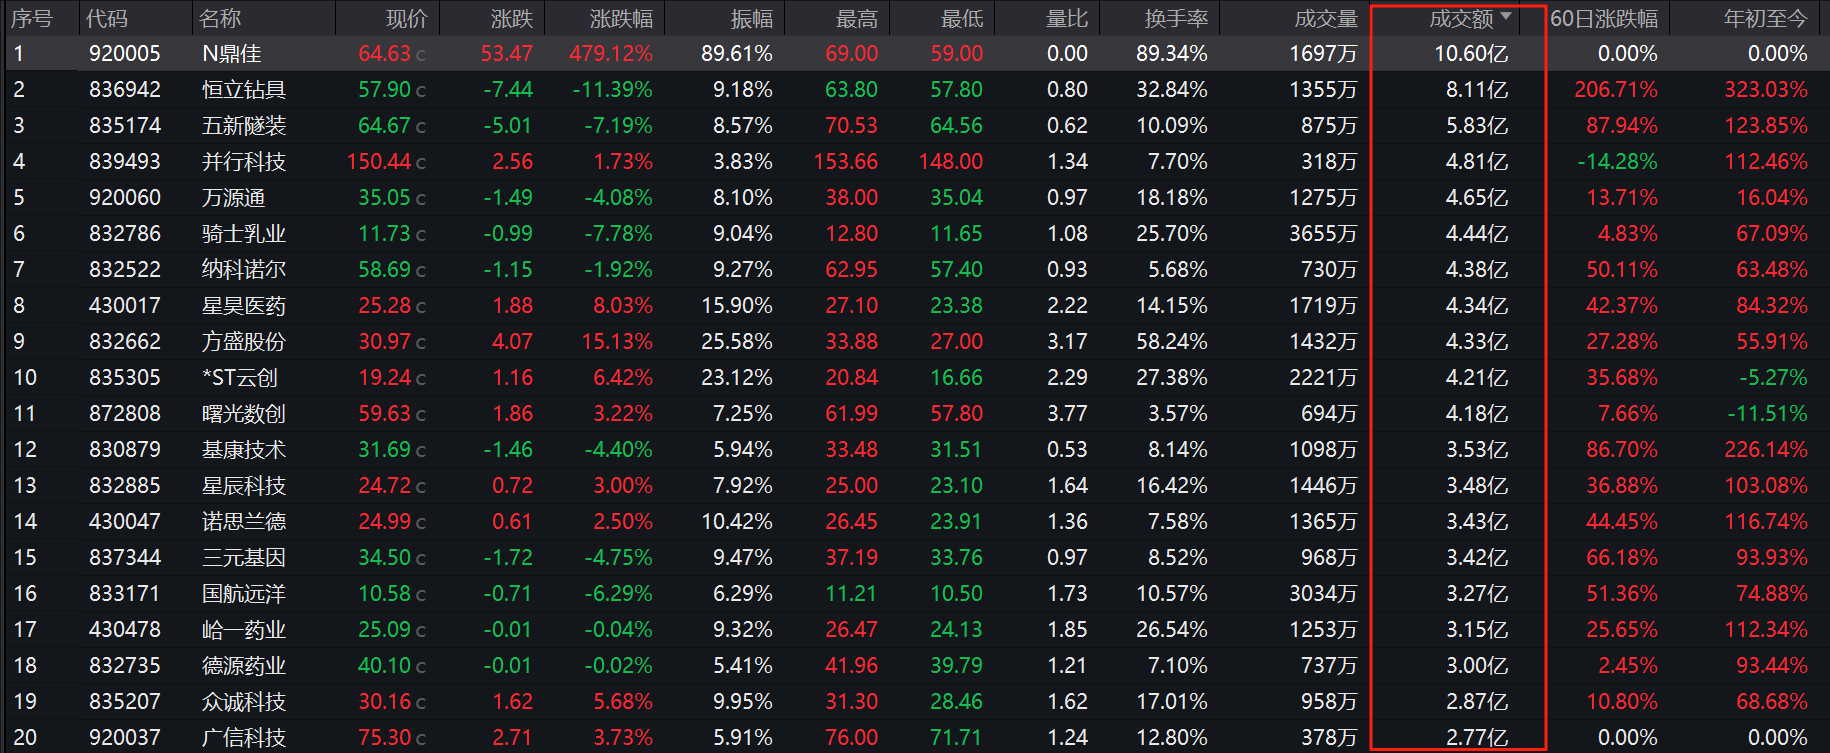Select stock 恒立钻具
The image size is (1830, 753).
[244, 90]
